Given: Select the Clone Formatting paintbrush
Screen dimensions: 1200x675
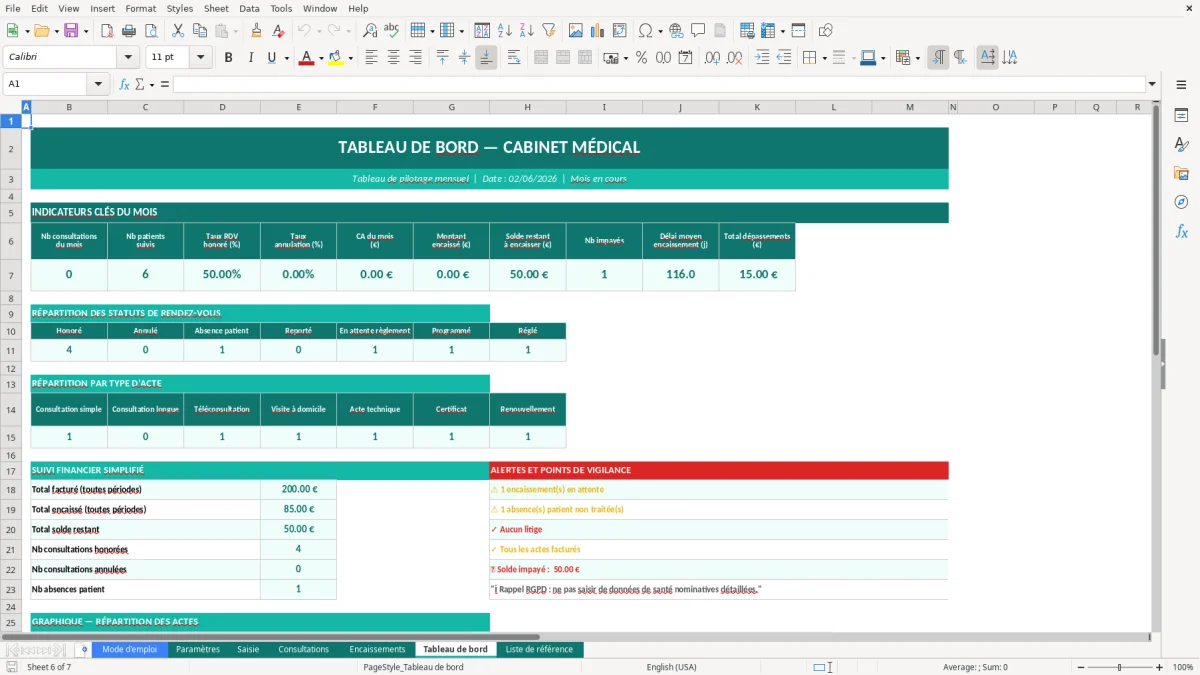Looking at the screenshot, I should pos(257,31).
